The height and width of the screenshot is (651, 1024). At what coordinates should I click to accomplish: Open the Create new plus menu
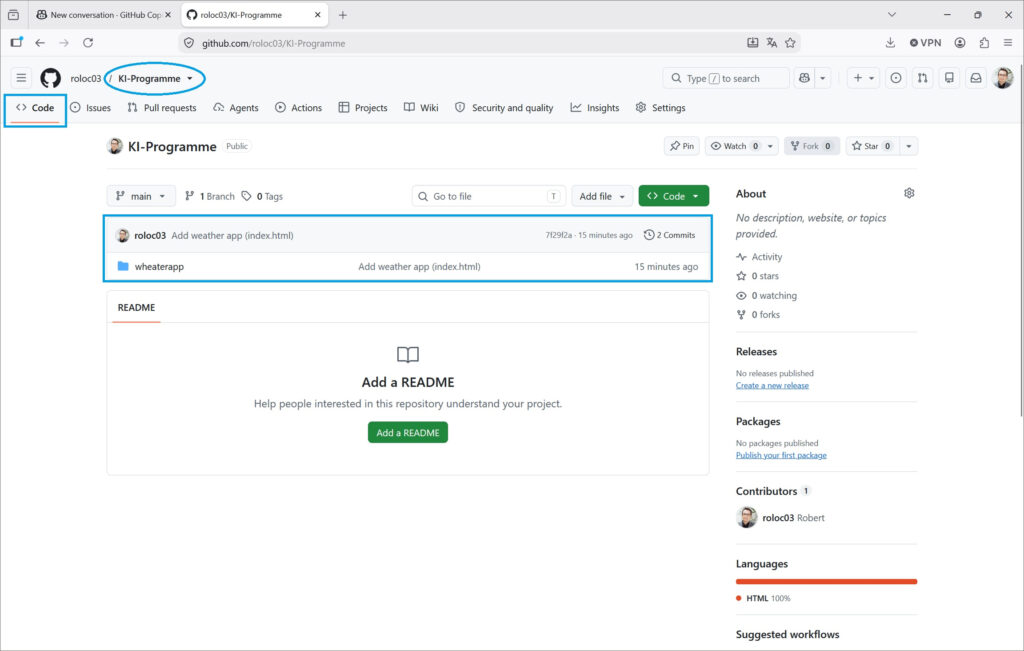(x=863, y=78)
